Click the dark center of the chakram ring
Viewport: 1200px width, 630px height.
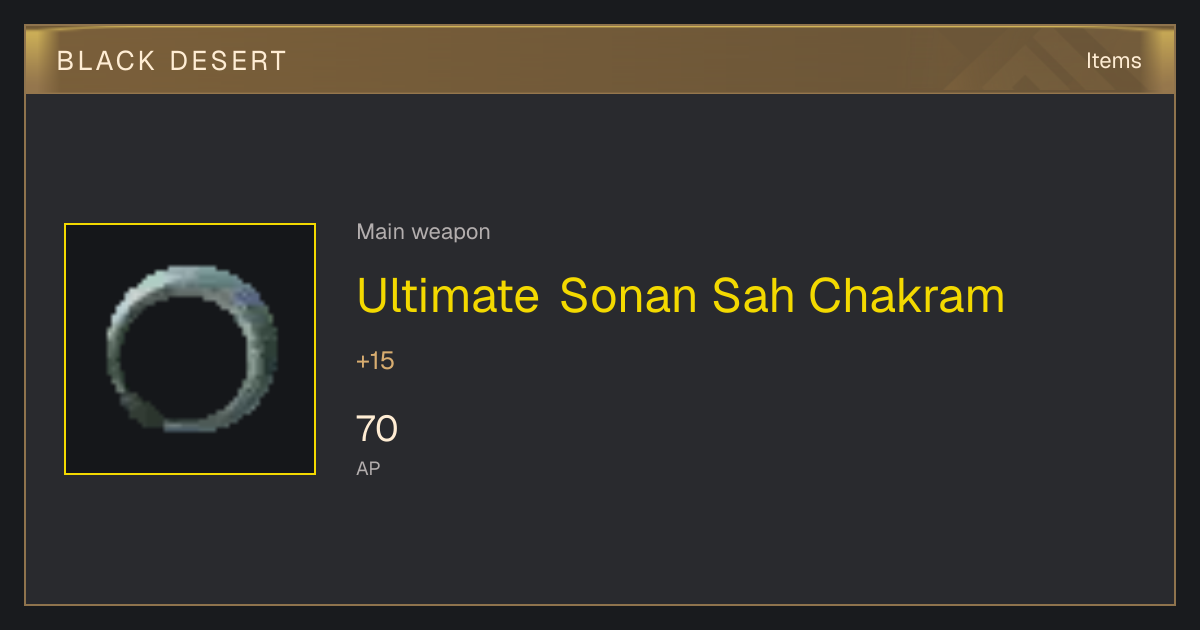pos(186,353)
